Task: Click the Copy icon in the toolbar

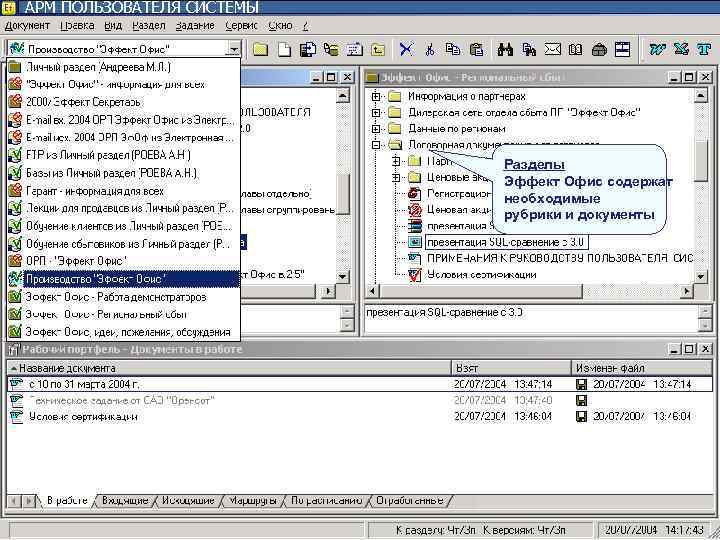Action: click(453, 49)
